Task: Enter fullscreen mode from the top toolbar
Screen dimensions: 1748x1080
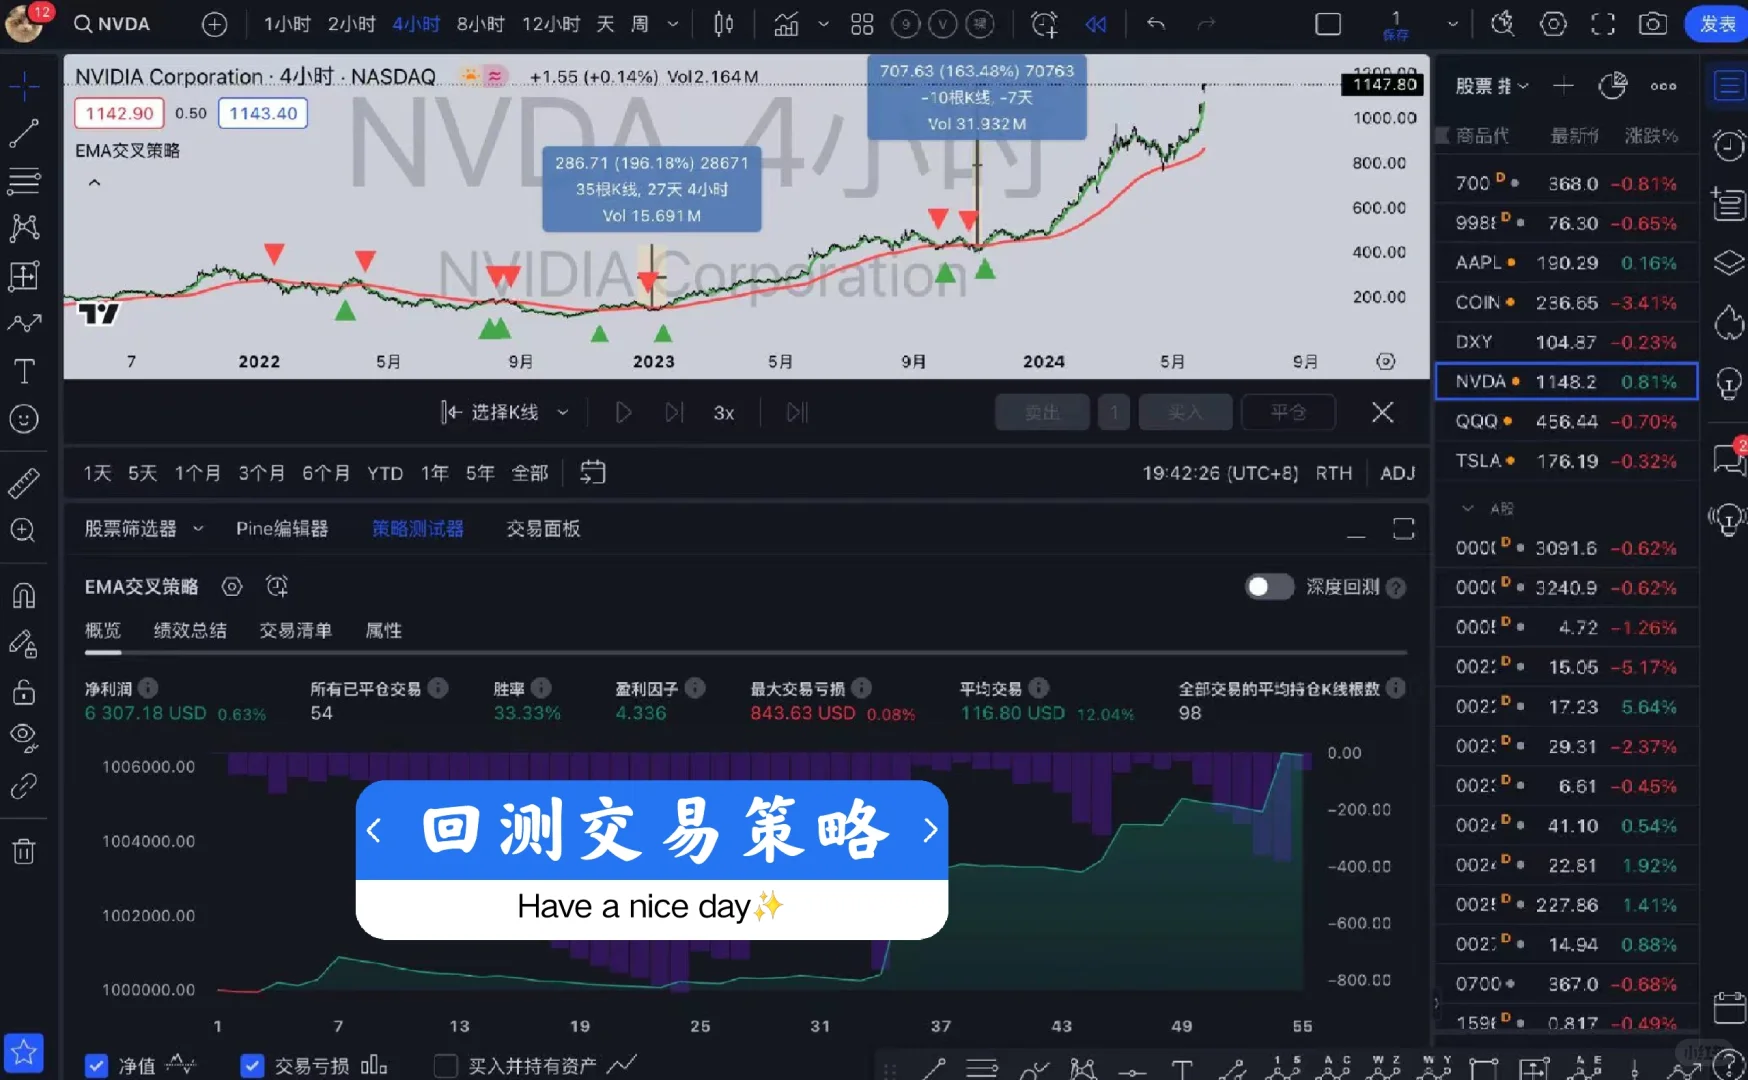Action: 1603,24
